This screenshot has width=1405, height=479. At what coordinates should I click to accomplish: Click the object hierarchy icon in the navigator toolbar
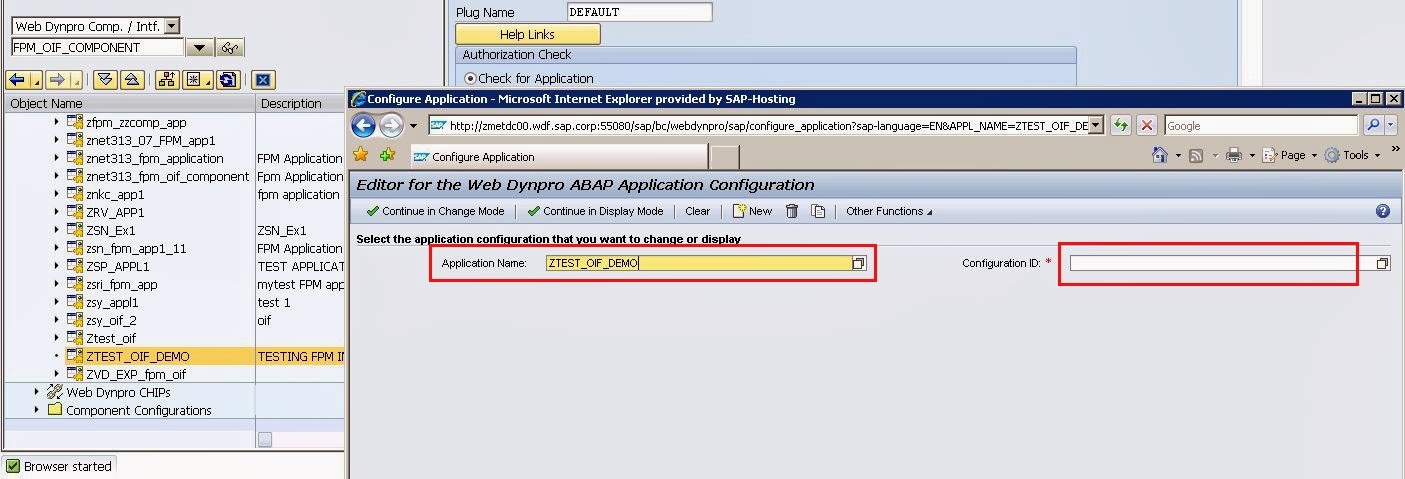pos(167,80)
